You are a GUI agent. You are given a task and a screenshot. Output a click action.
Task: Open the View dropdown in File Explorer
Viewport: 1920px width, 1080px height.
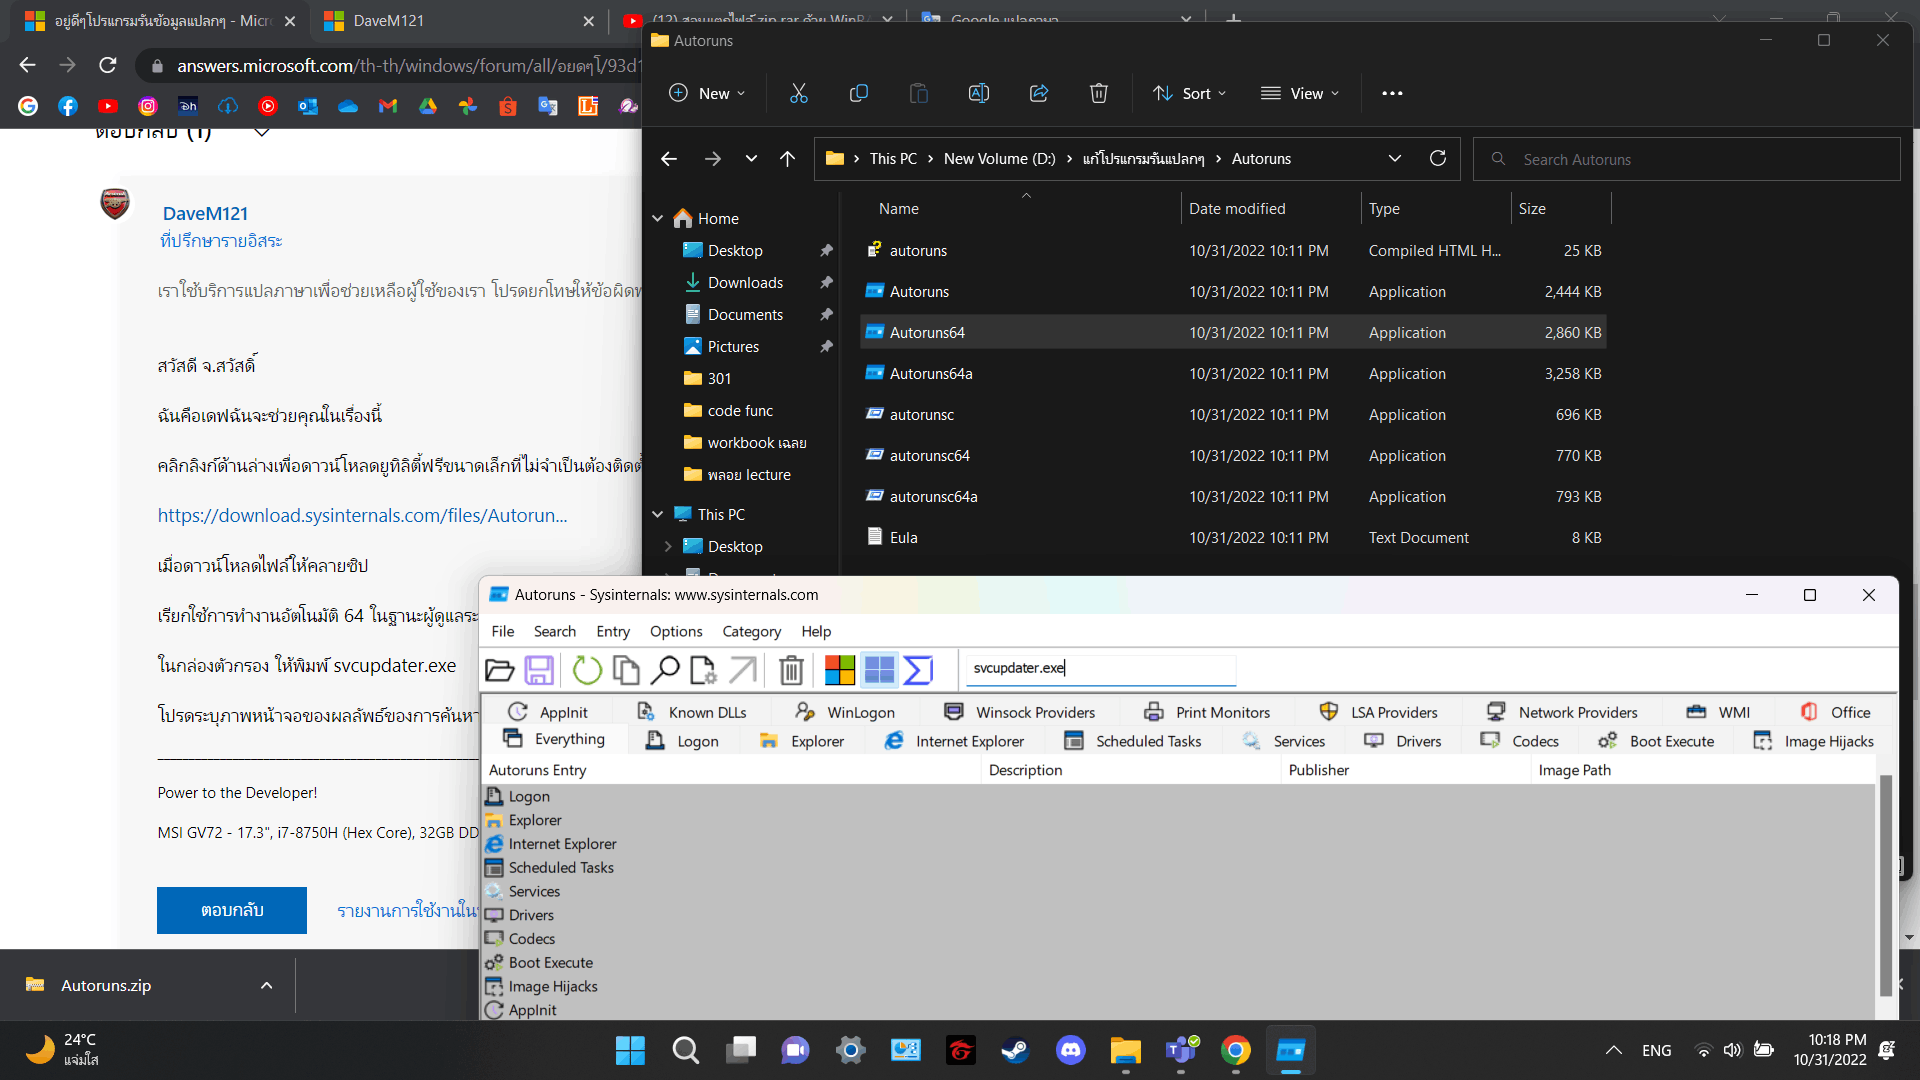pos(1299,93)
